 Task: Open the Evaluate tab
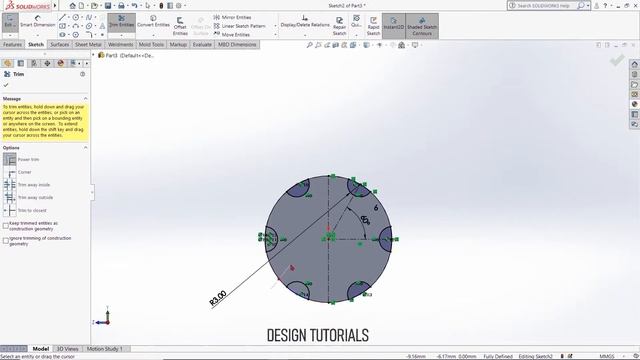(x=202, y=44)
